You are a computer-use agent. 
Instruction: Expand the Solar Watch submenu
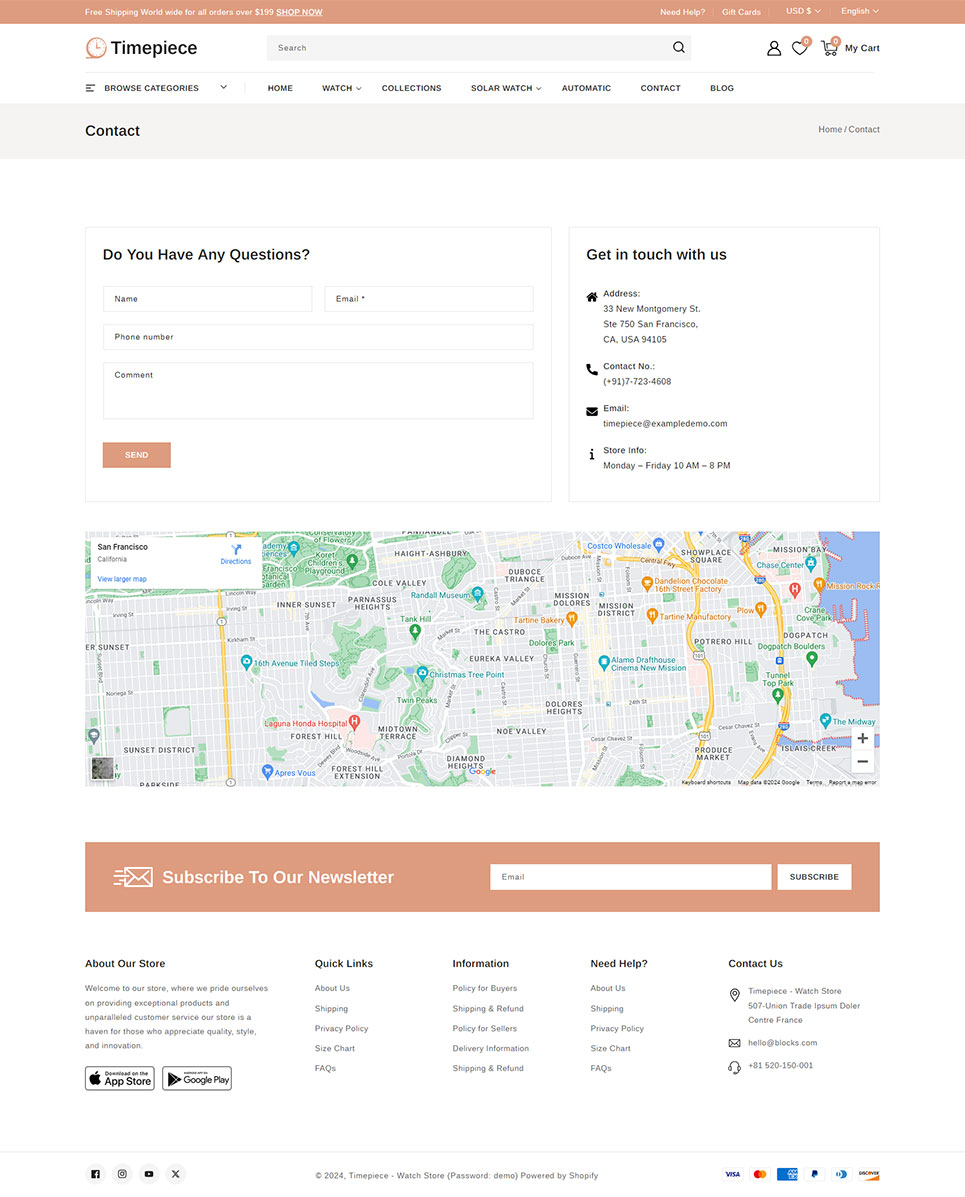coord(505,88)
